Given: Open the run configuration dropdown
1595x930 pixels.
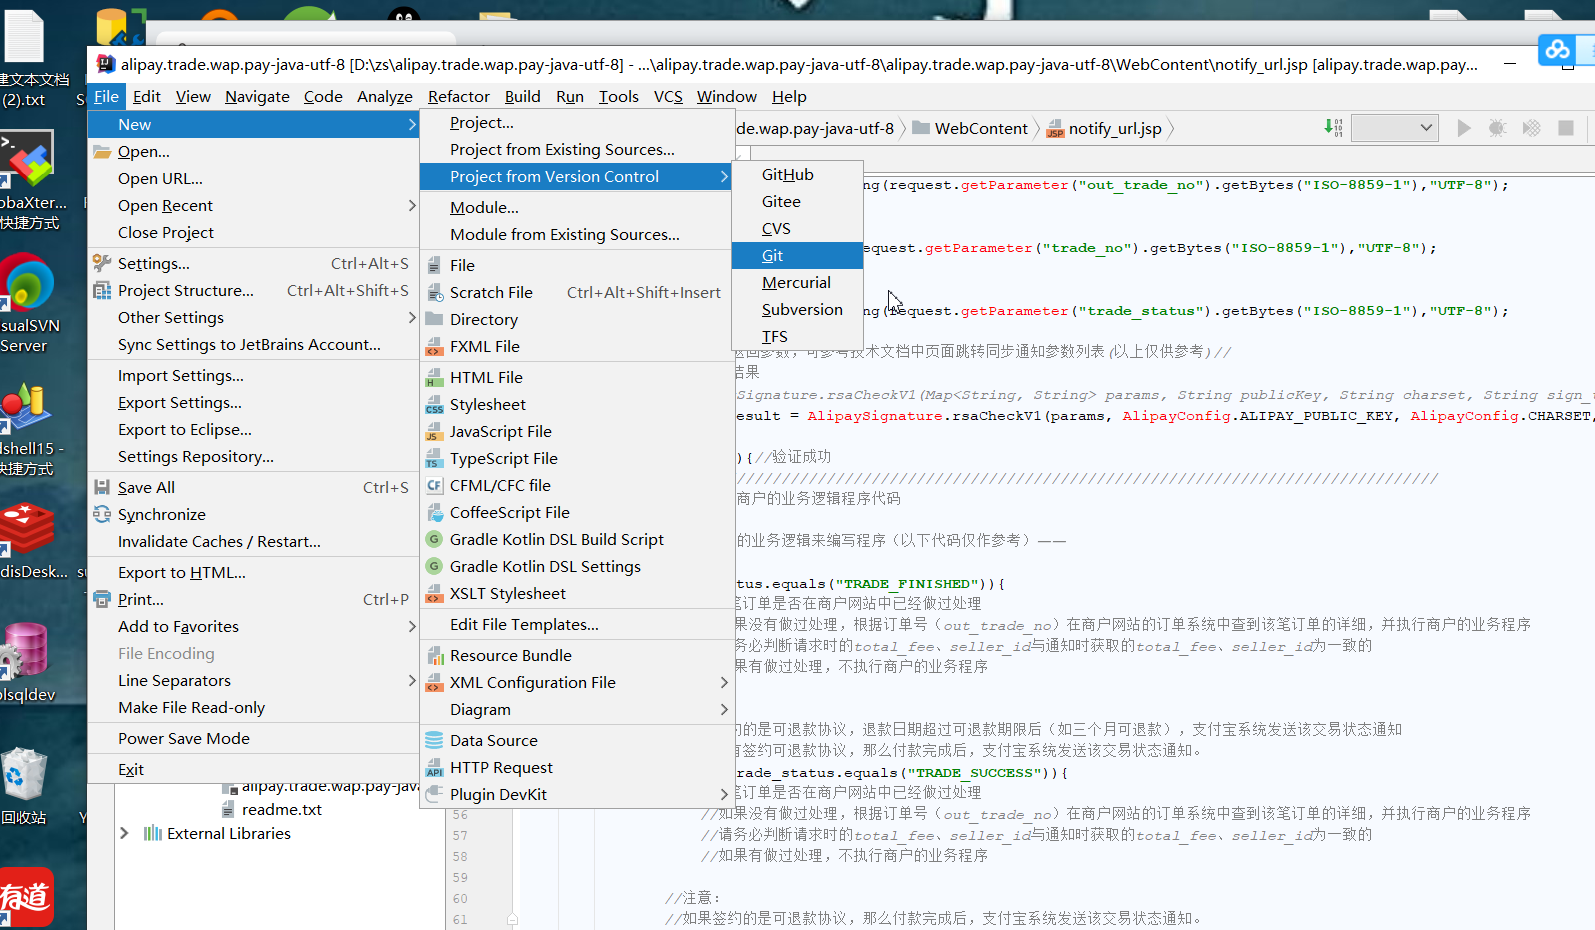Looking at the screenshot, I should tap(1394, 128).
